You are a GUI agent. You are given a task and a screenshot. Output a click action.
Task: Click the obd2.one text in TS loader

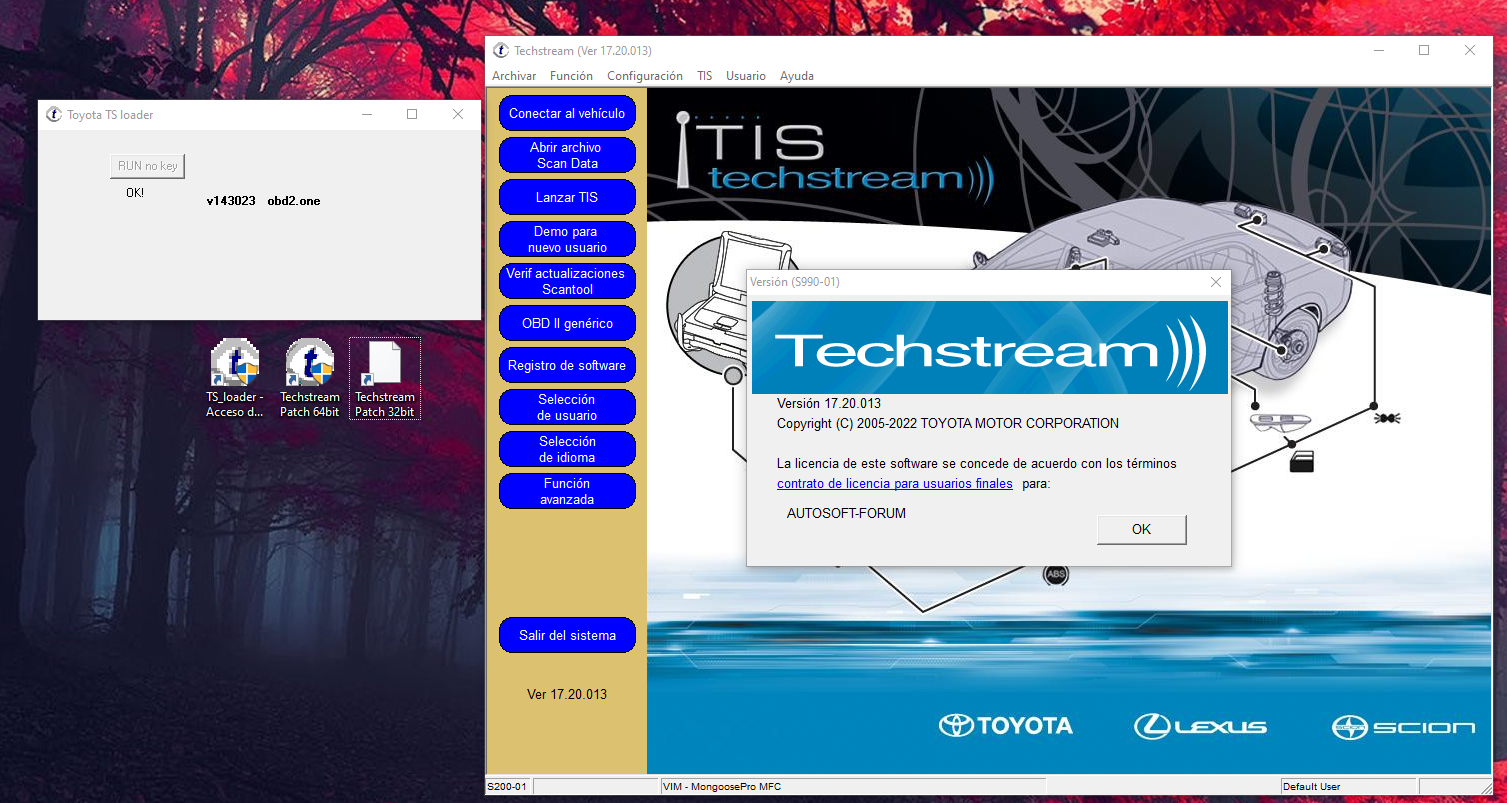pos(294,201)
